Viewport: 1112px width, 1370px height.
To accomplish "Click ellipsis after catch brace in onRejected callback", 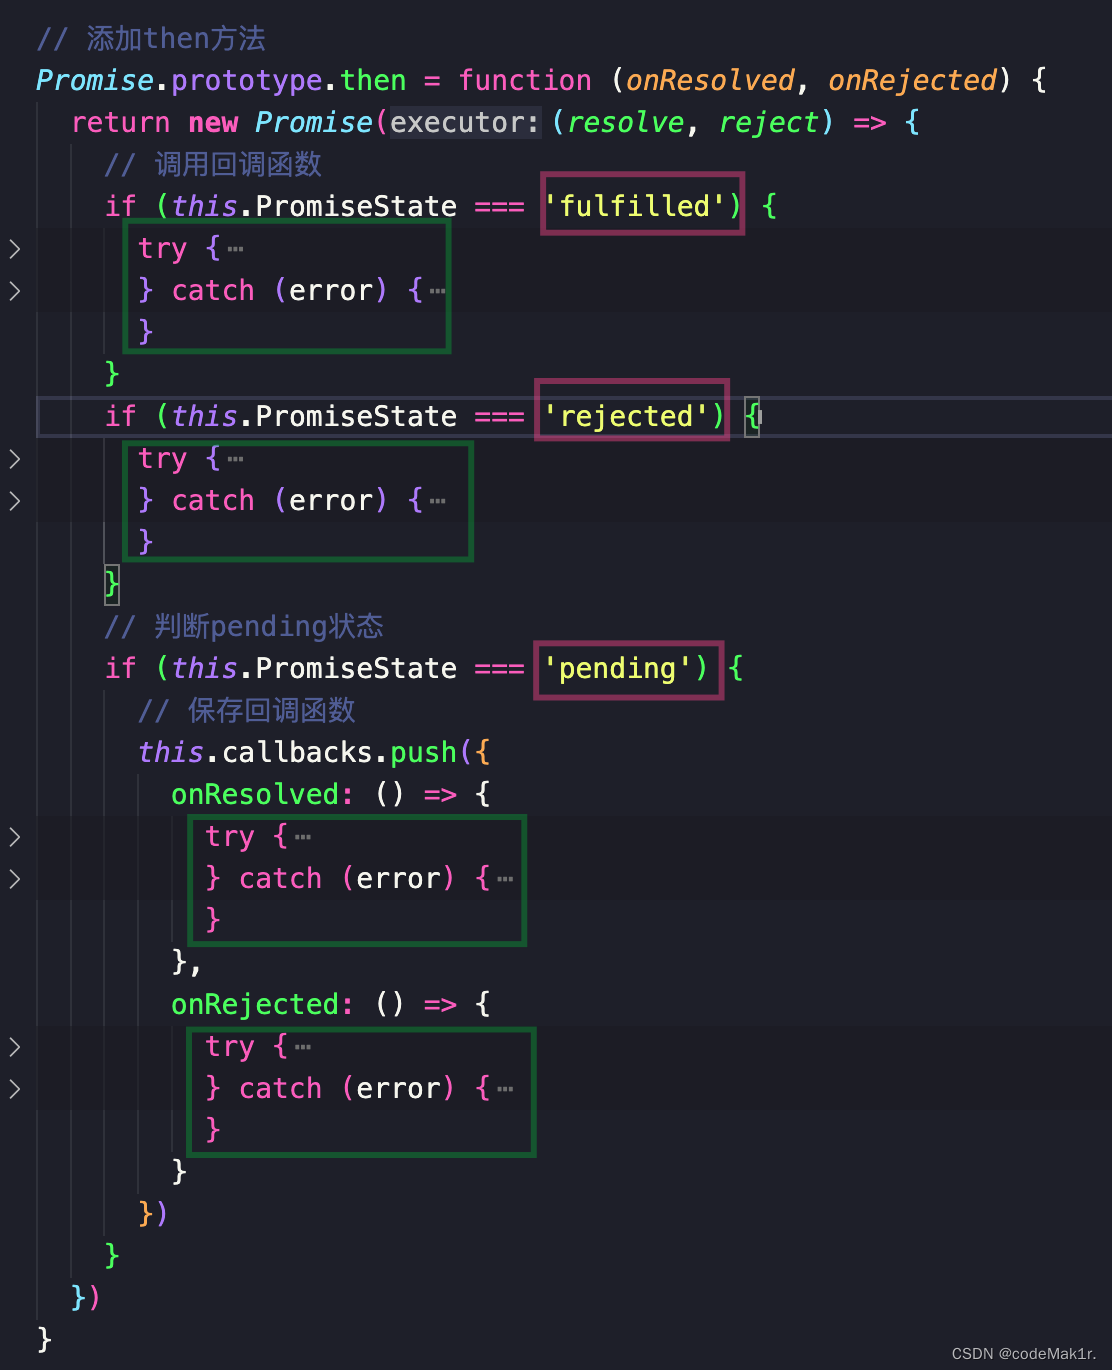I will 505,1089.
